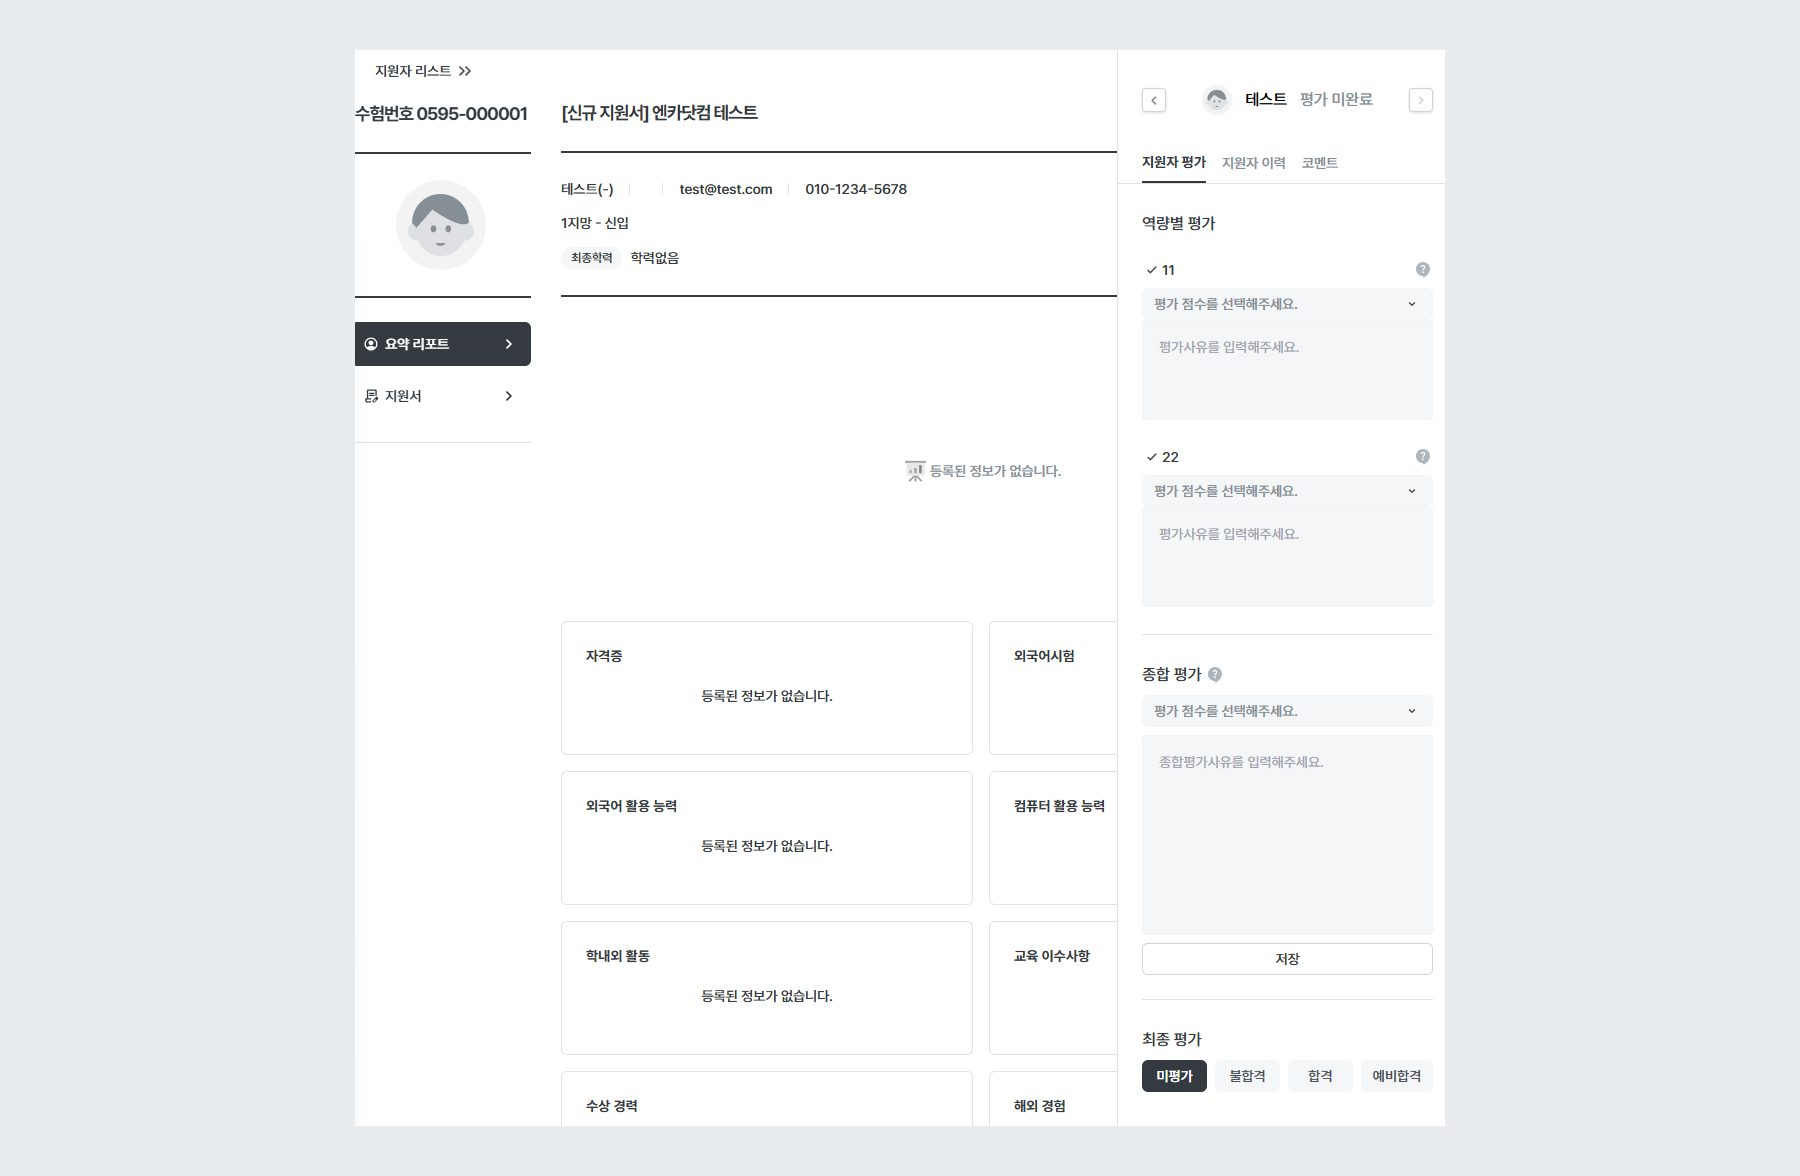Screen dimensions: 1800x1176
Task: Select 예비합격 final evaluation option
Action: point(1397,1076)
